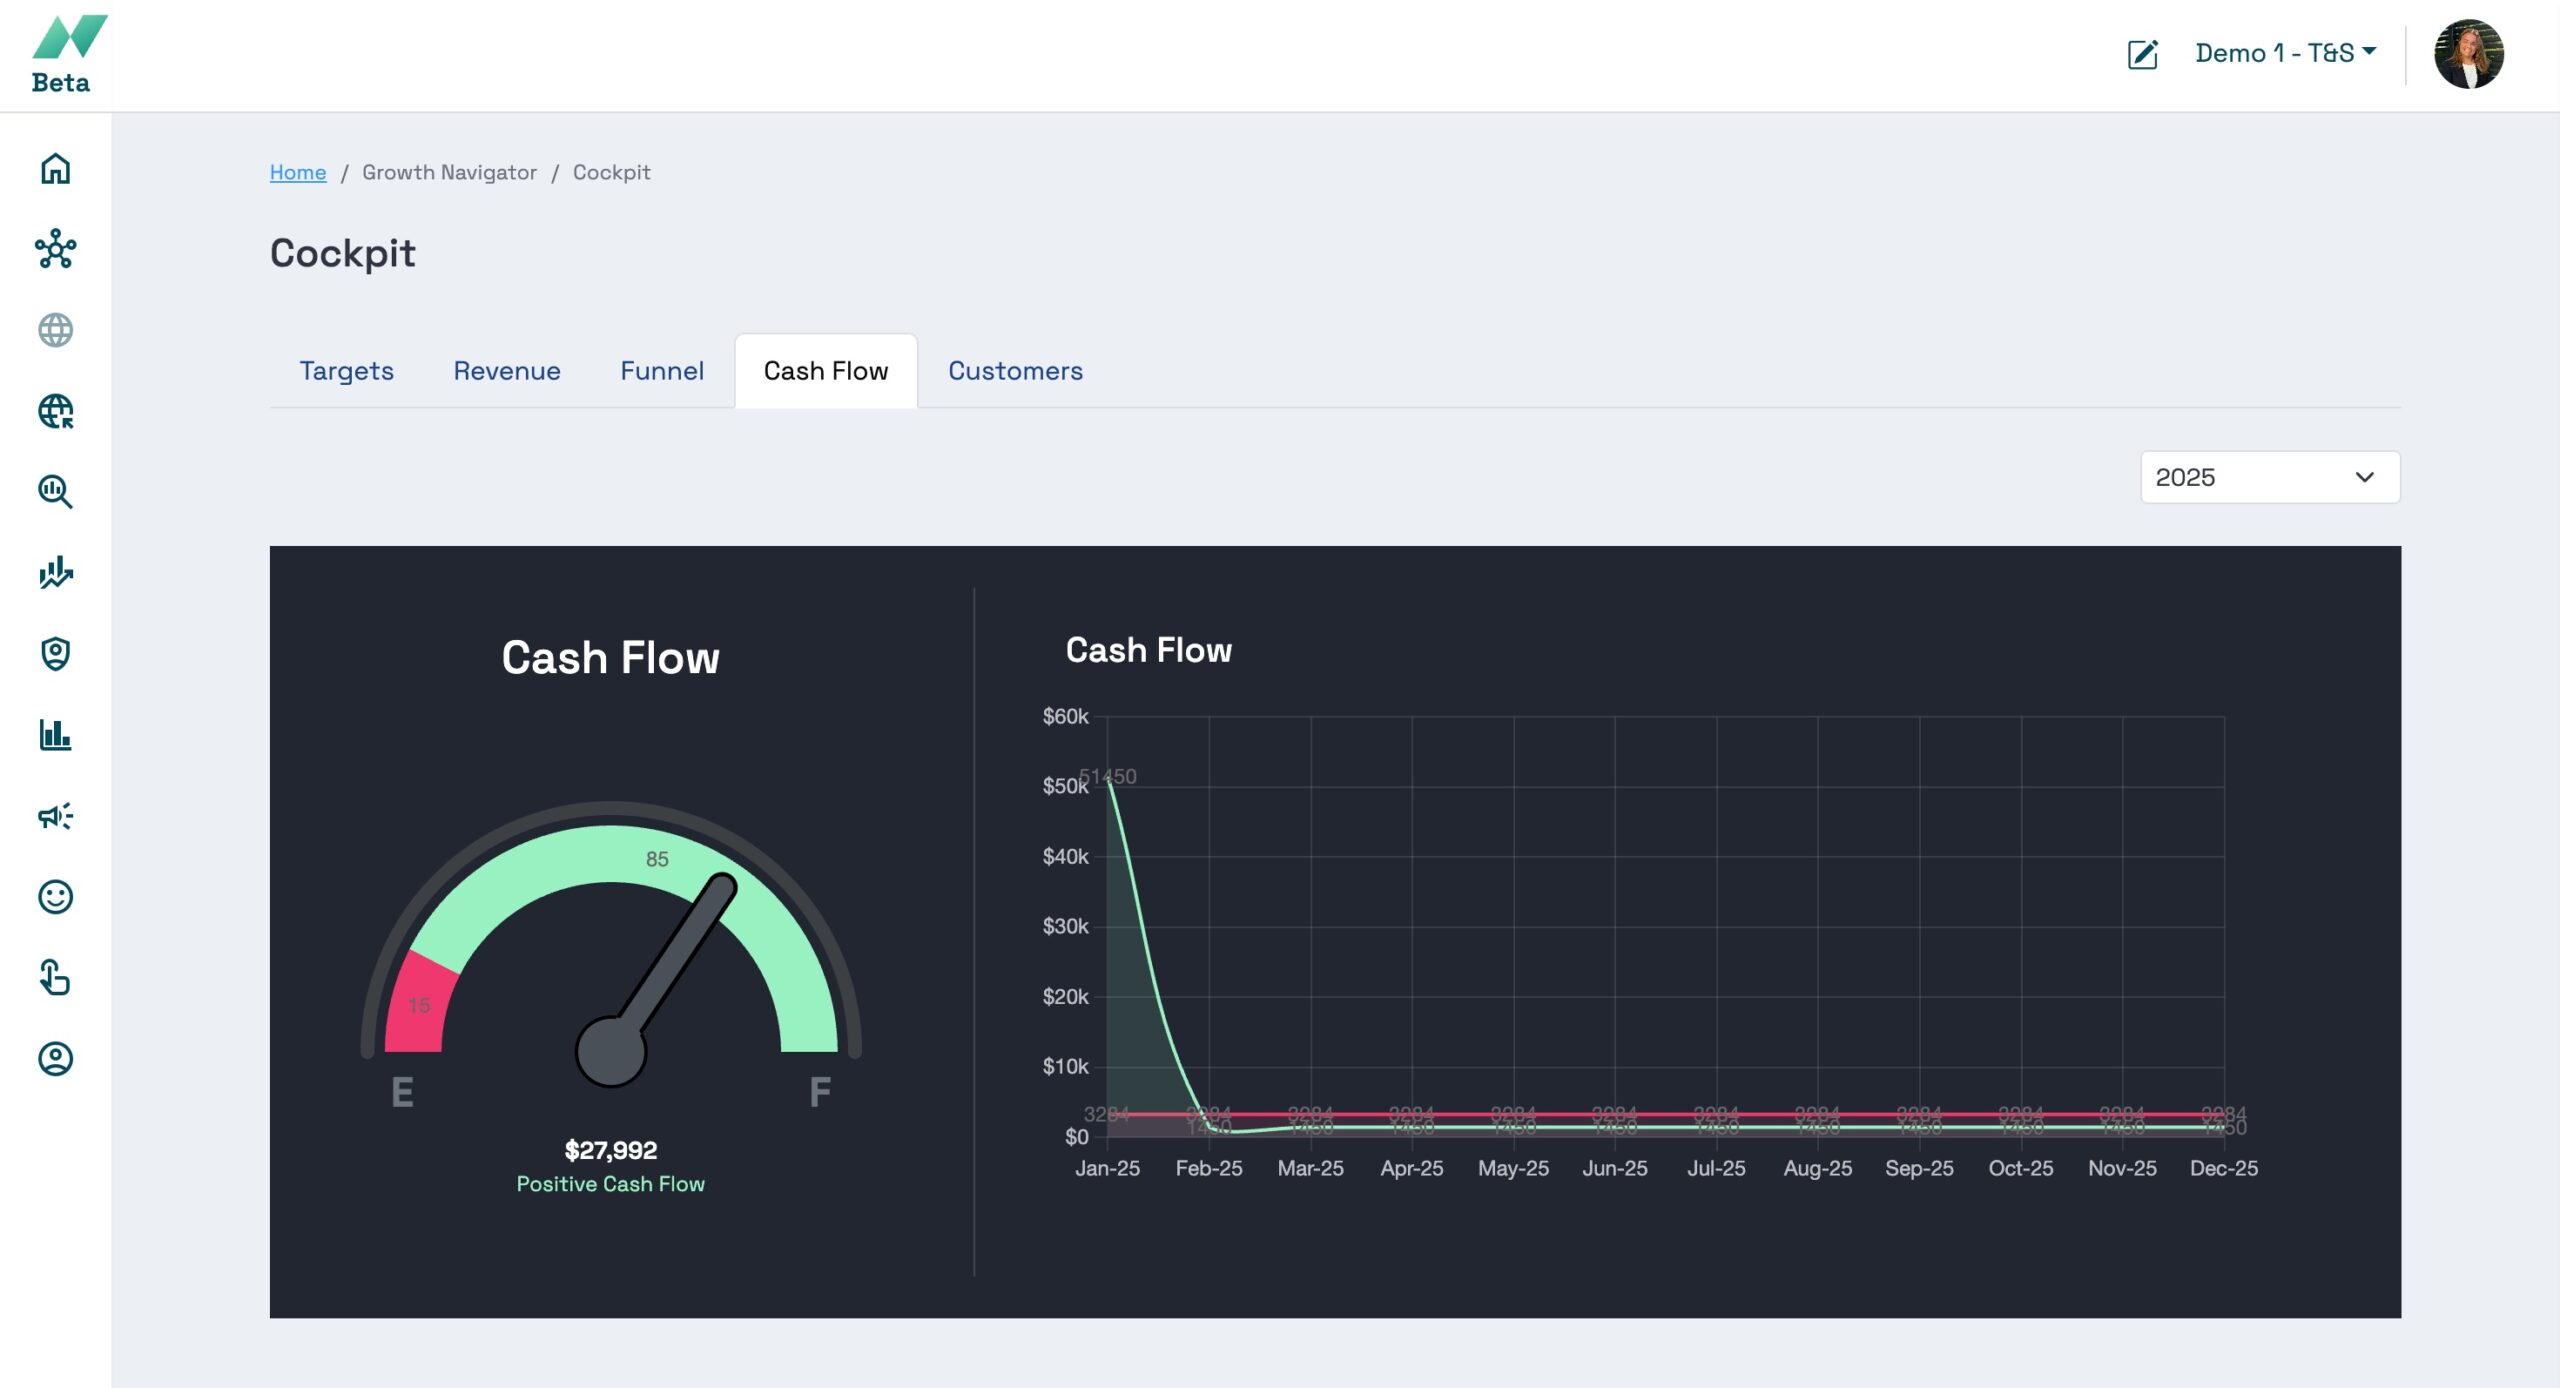The height and width of the screenshot is (1388, 2560).
Task: Click the user profile circle sidebar icon
Action: [x=55, y=1059]
